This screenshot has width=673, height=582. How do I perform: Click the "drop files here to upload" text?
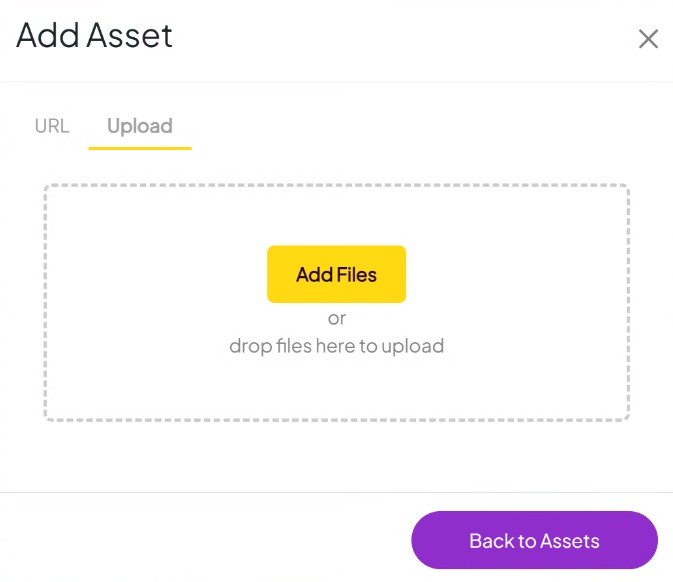click(x=336, y=347)
